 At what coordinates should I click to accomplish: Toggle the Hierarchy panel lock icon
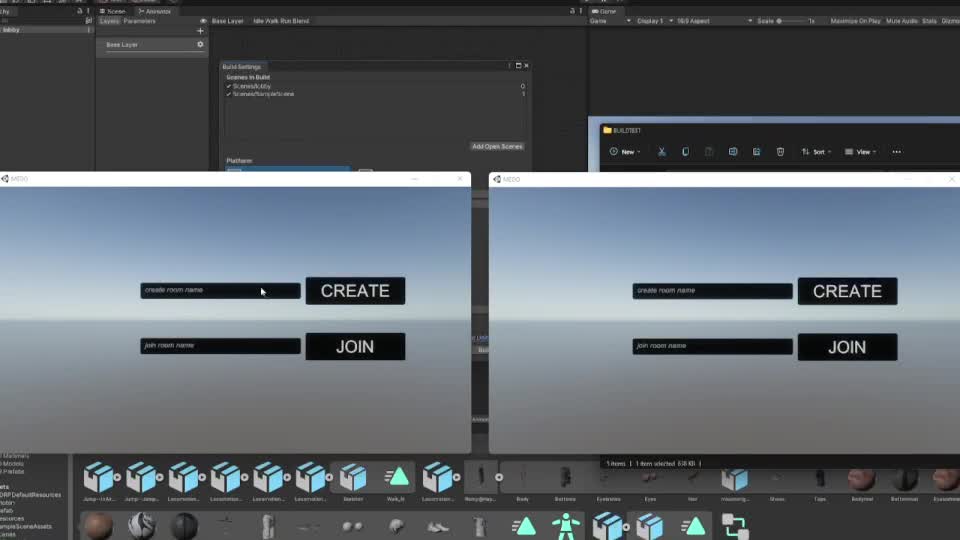80,11
